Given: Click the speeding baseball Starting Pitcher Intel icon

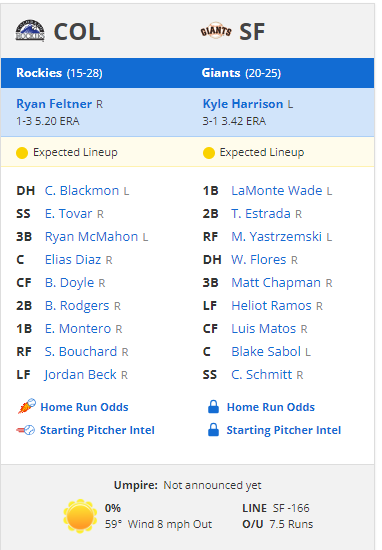Looking at the screenshot, I should (x=26, y=430).
